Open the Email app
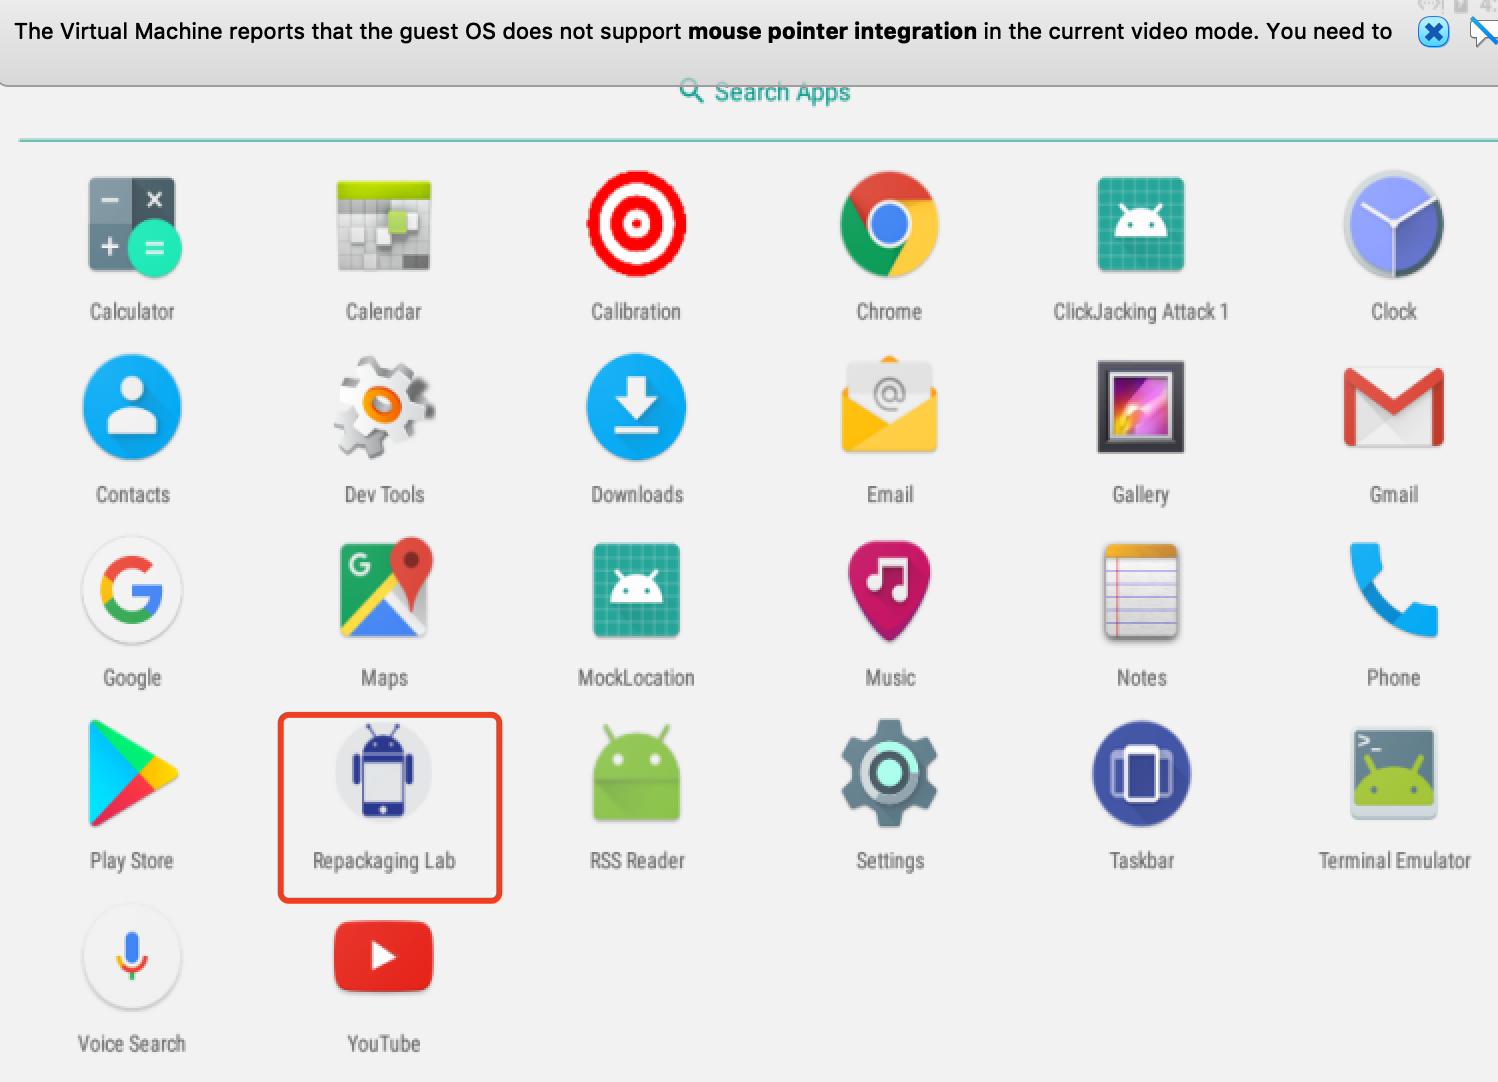Screen dimensions: 1498x1082 [889, 406]
